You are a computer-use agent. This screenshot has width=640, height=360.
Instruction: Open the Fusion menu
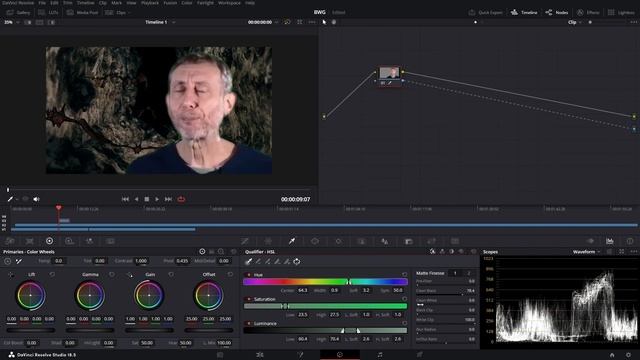click(x=170, y=2)
